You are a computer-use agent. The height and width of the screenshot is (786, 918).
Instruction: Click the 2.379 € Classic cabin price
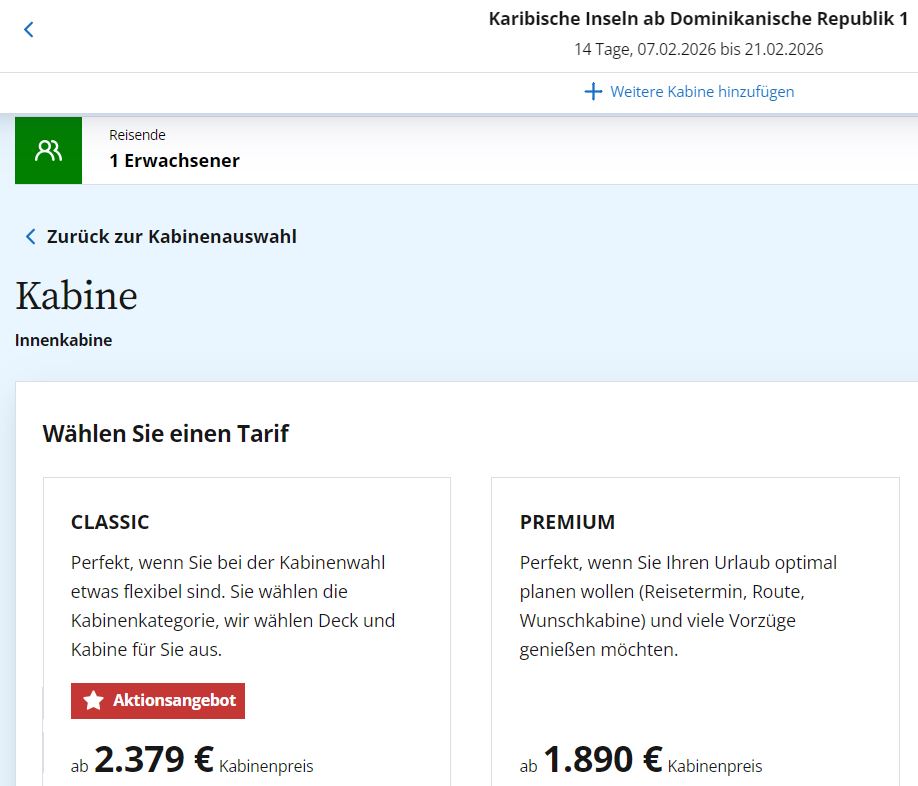coord(154,759)
